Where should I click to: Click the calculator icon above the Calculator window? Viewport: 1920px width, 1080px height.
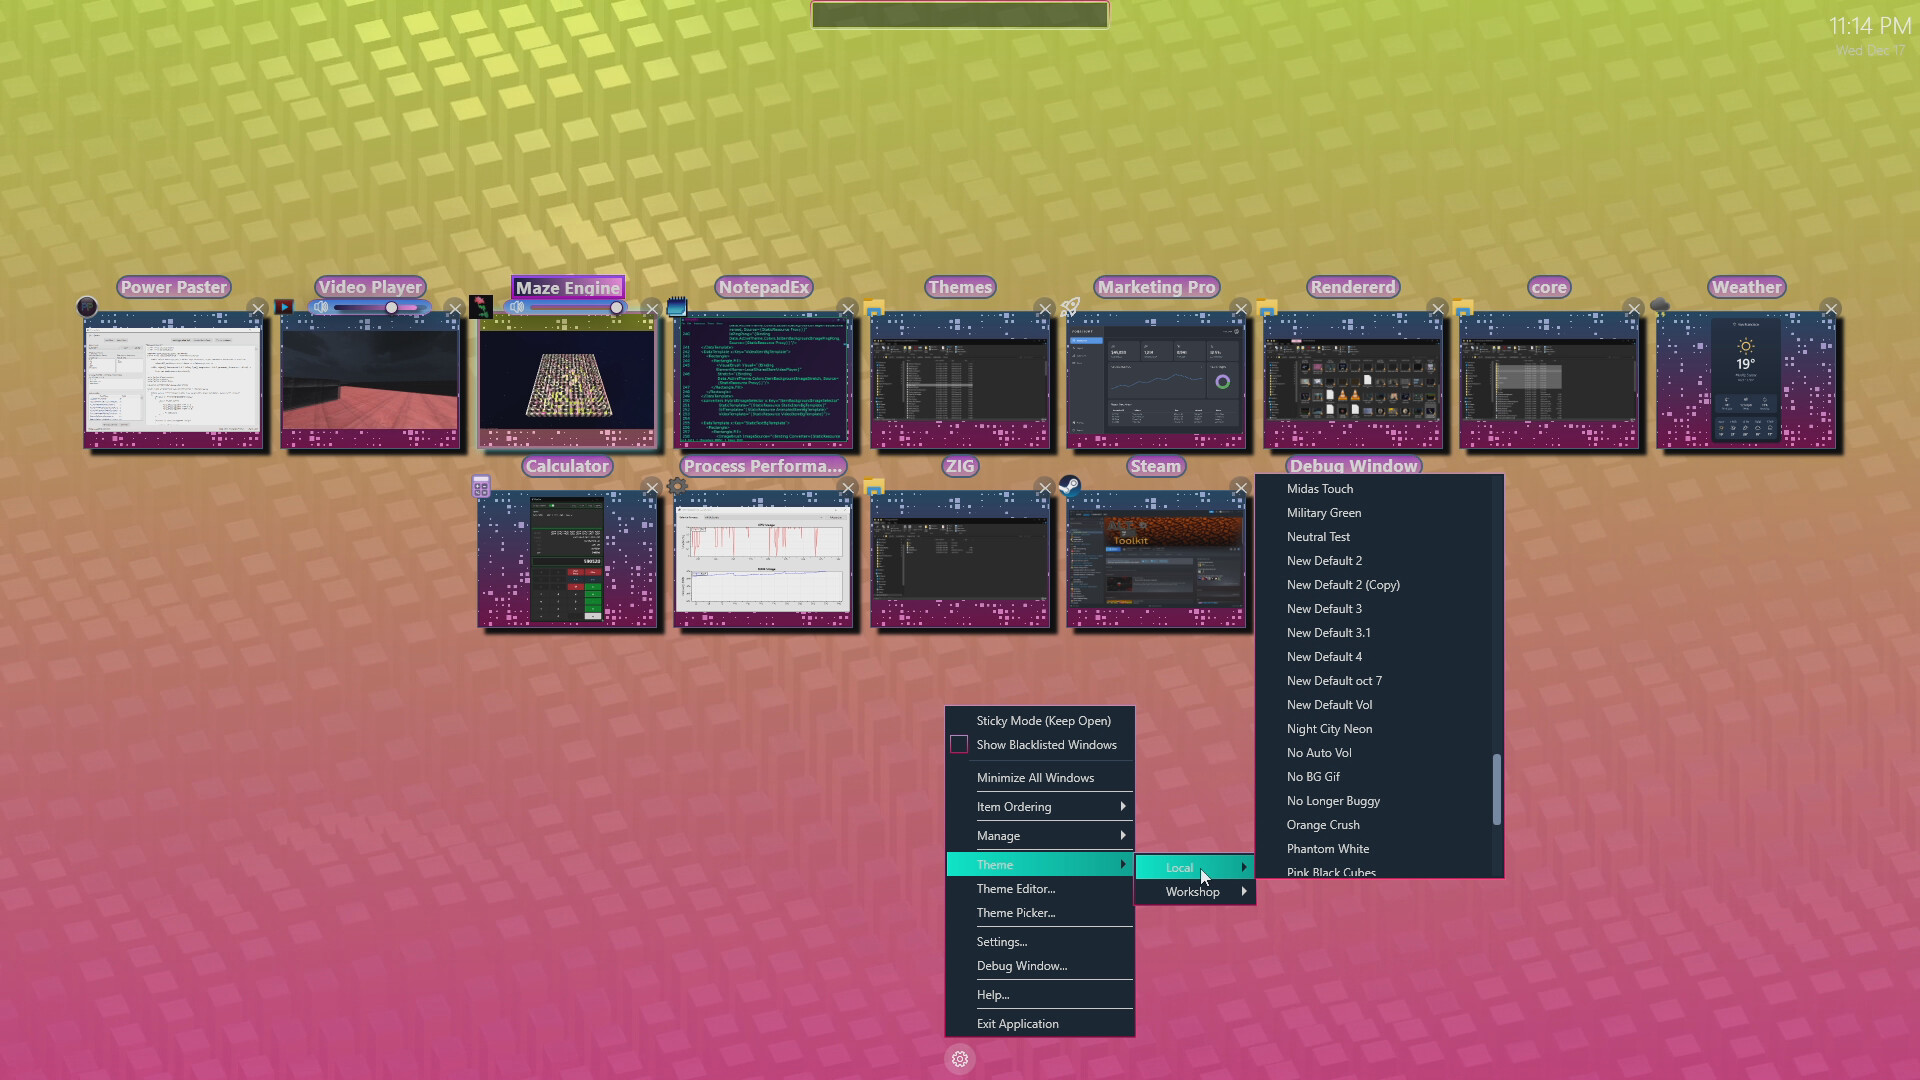(x=482, y=486)
